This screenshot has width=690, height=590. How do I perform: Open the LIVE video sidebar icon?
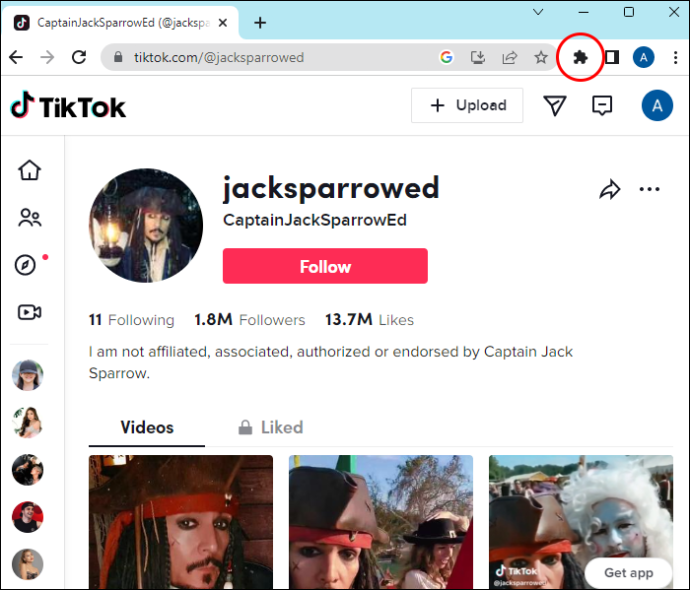[x=29, y=312]
